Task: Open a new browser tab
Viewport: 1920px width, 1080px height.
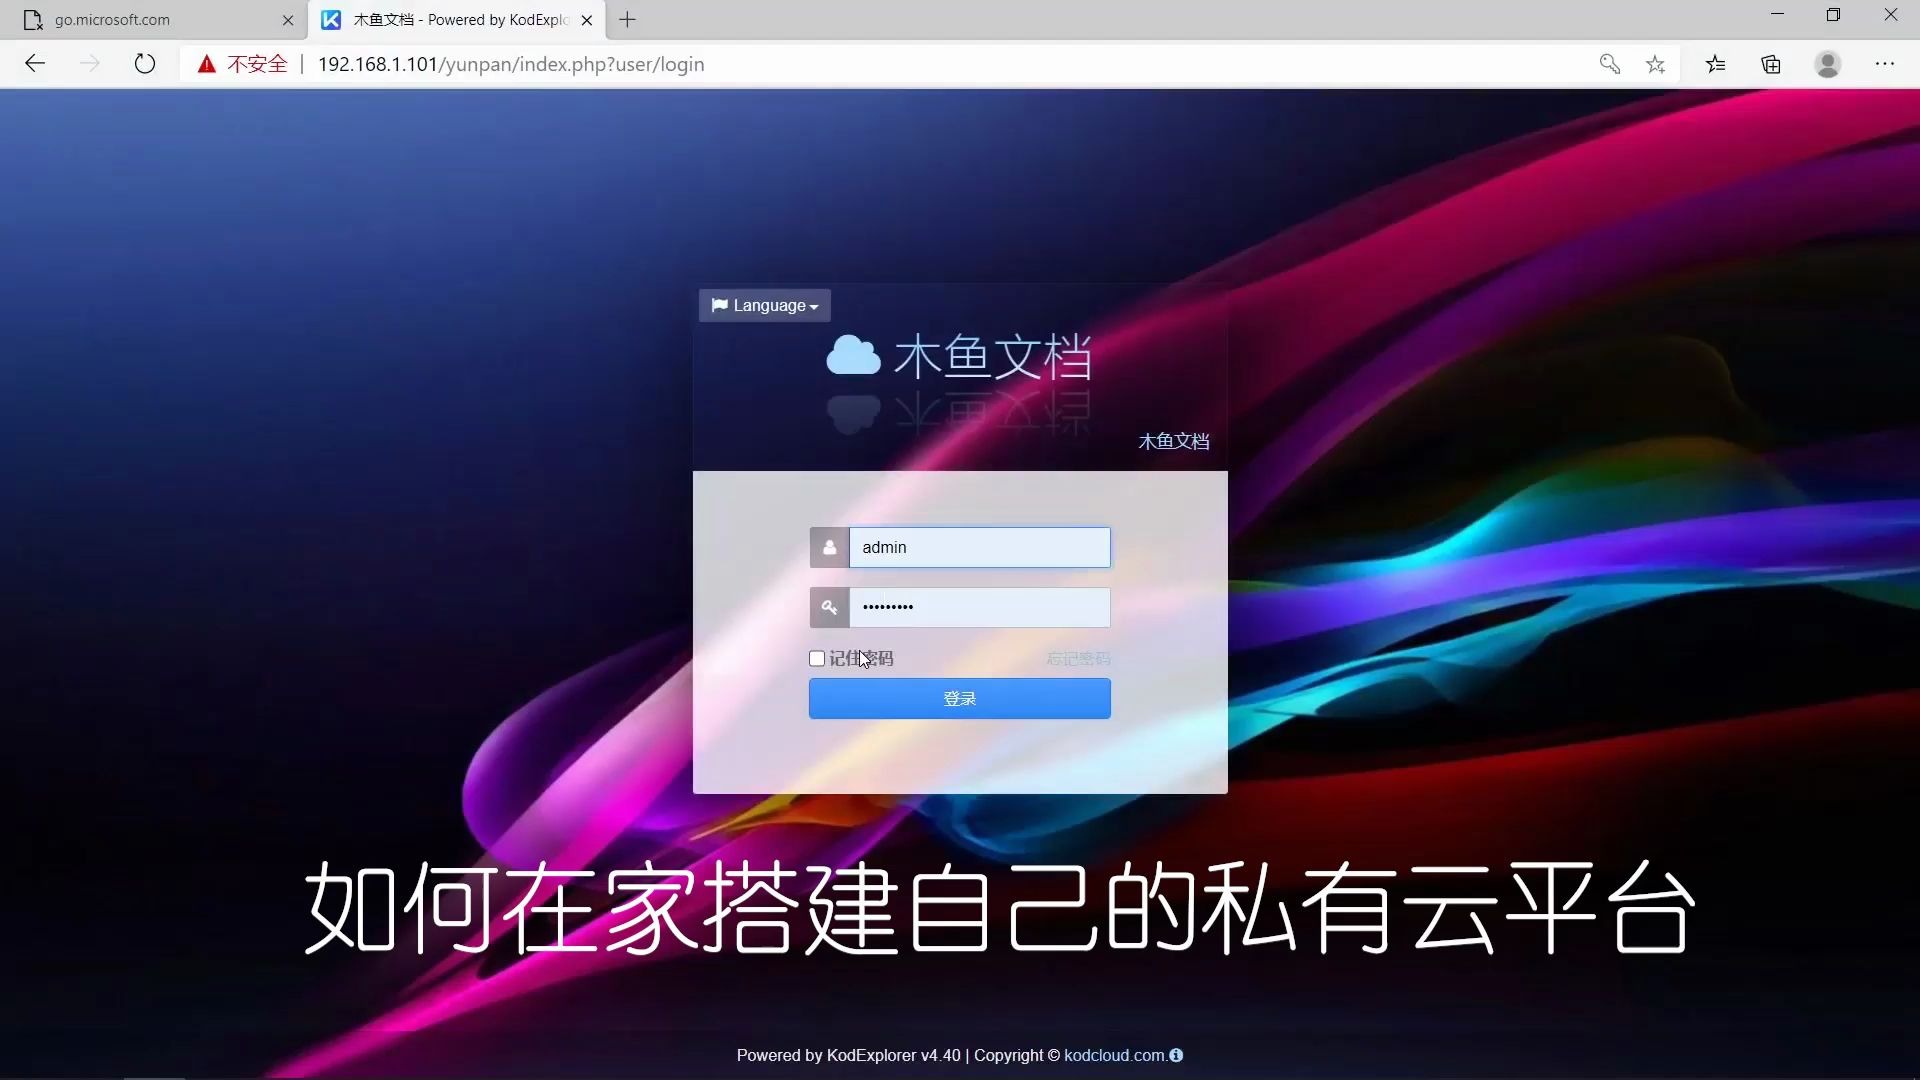Action: click(628, 20)
